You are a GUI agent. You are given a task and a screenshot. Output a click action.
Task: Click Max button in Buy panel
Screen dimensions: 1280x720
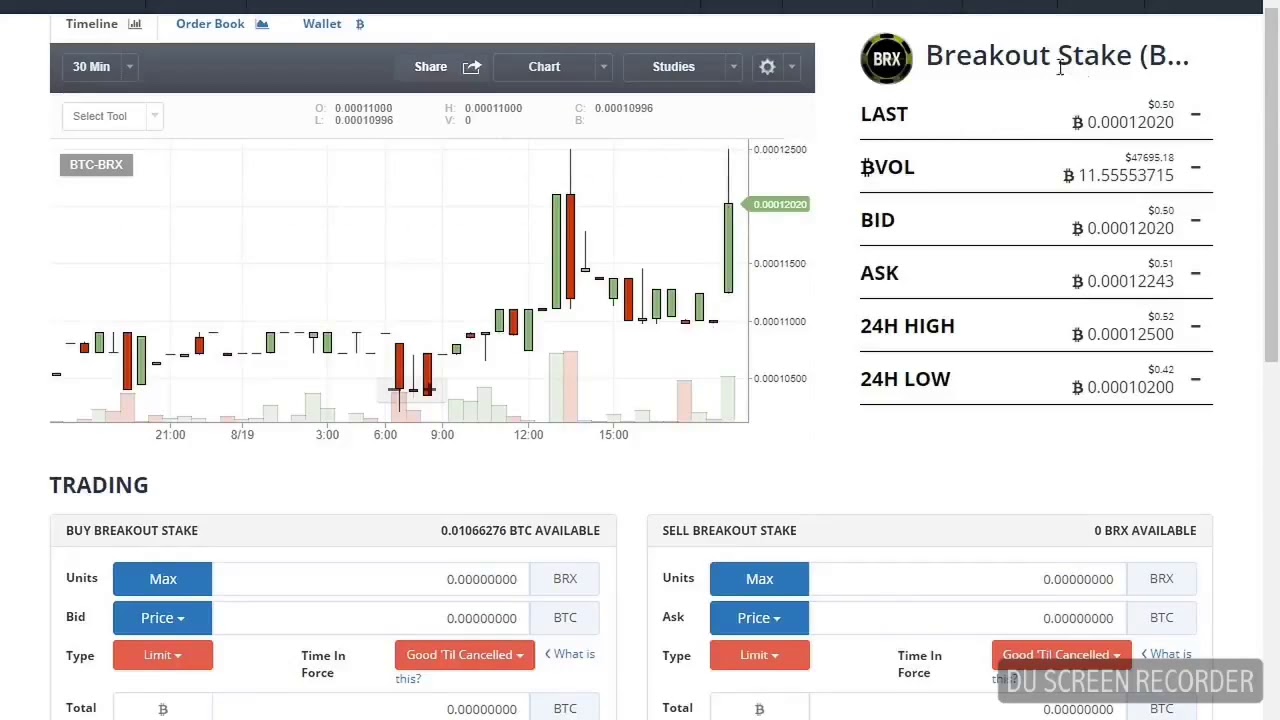point(162,579)
